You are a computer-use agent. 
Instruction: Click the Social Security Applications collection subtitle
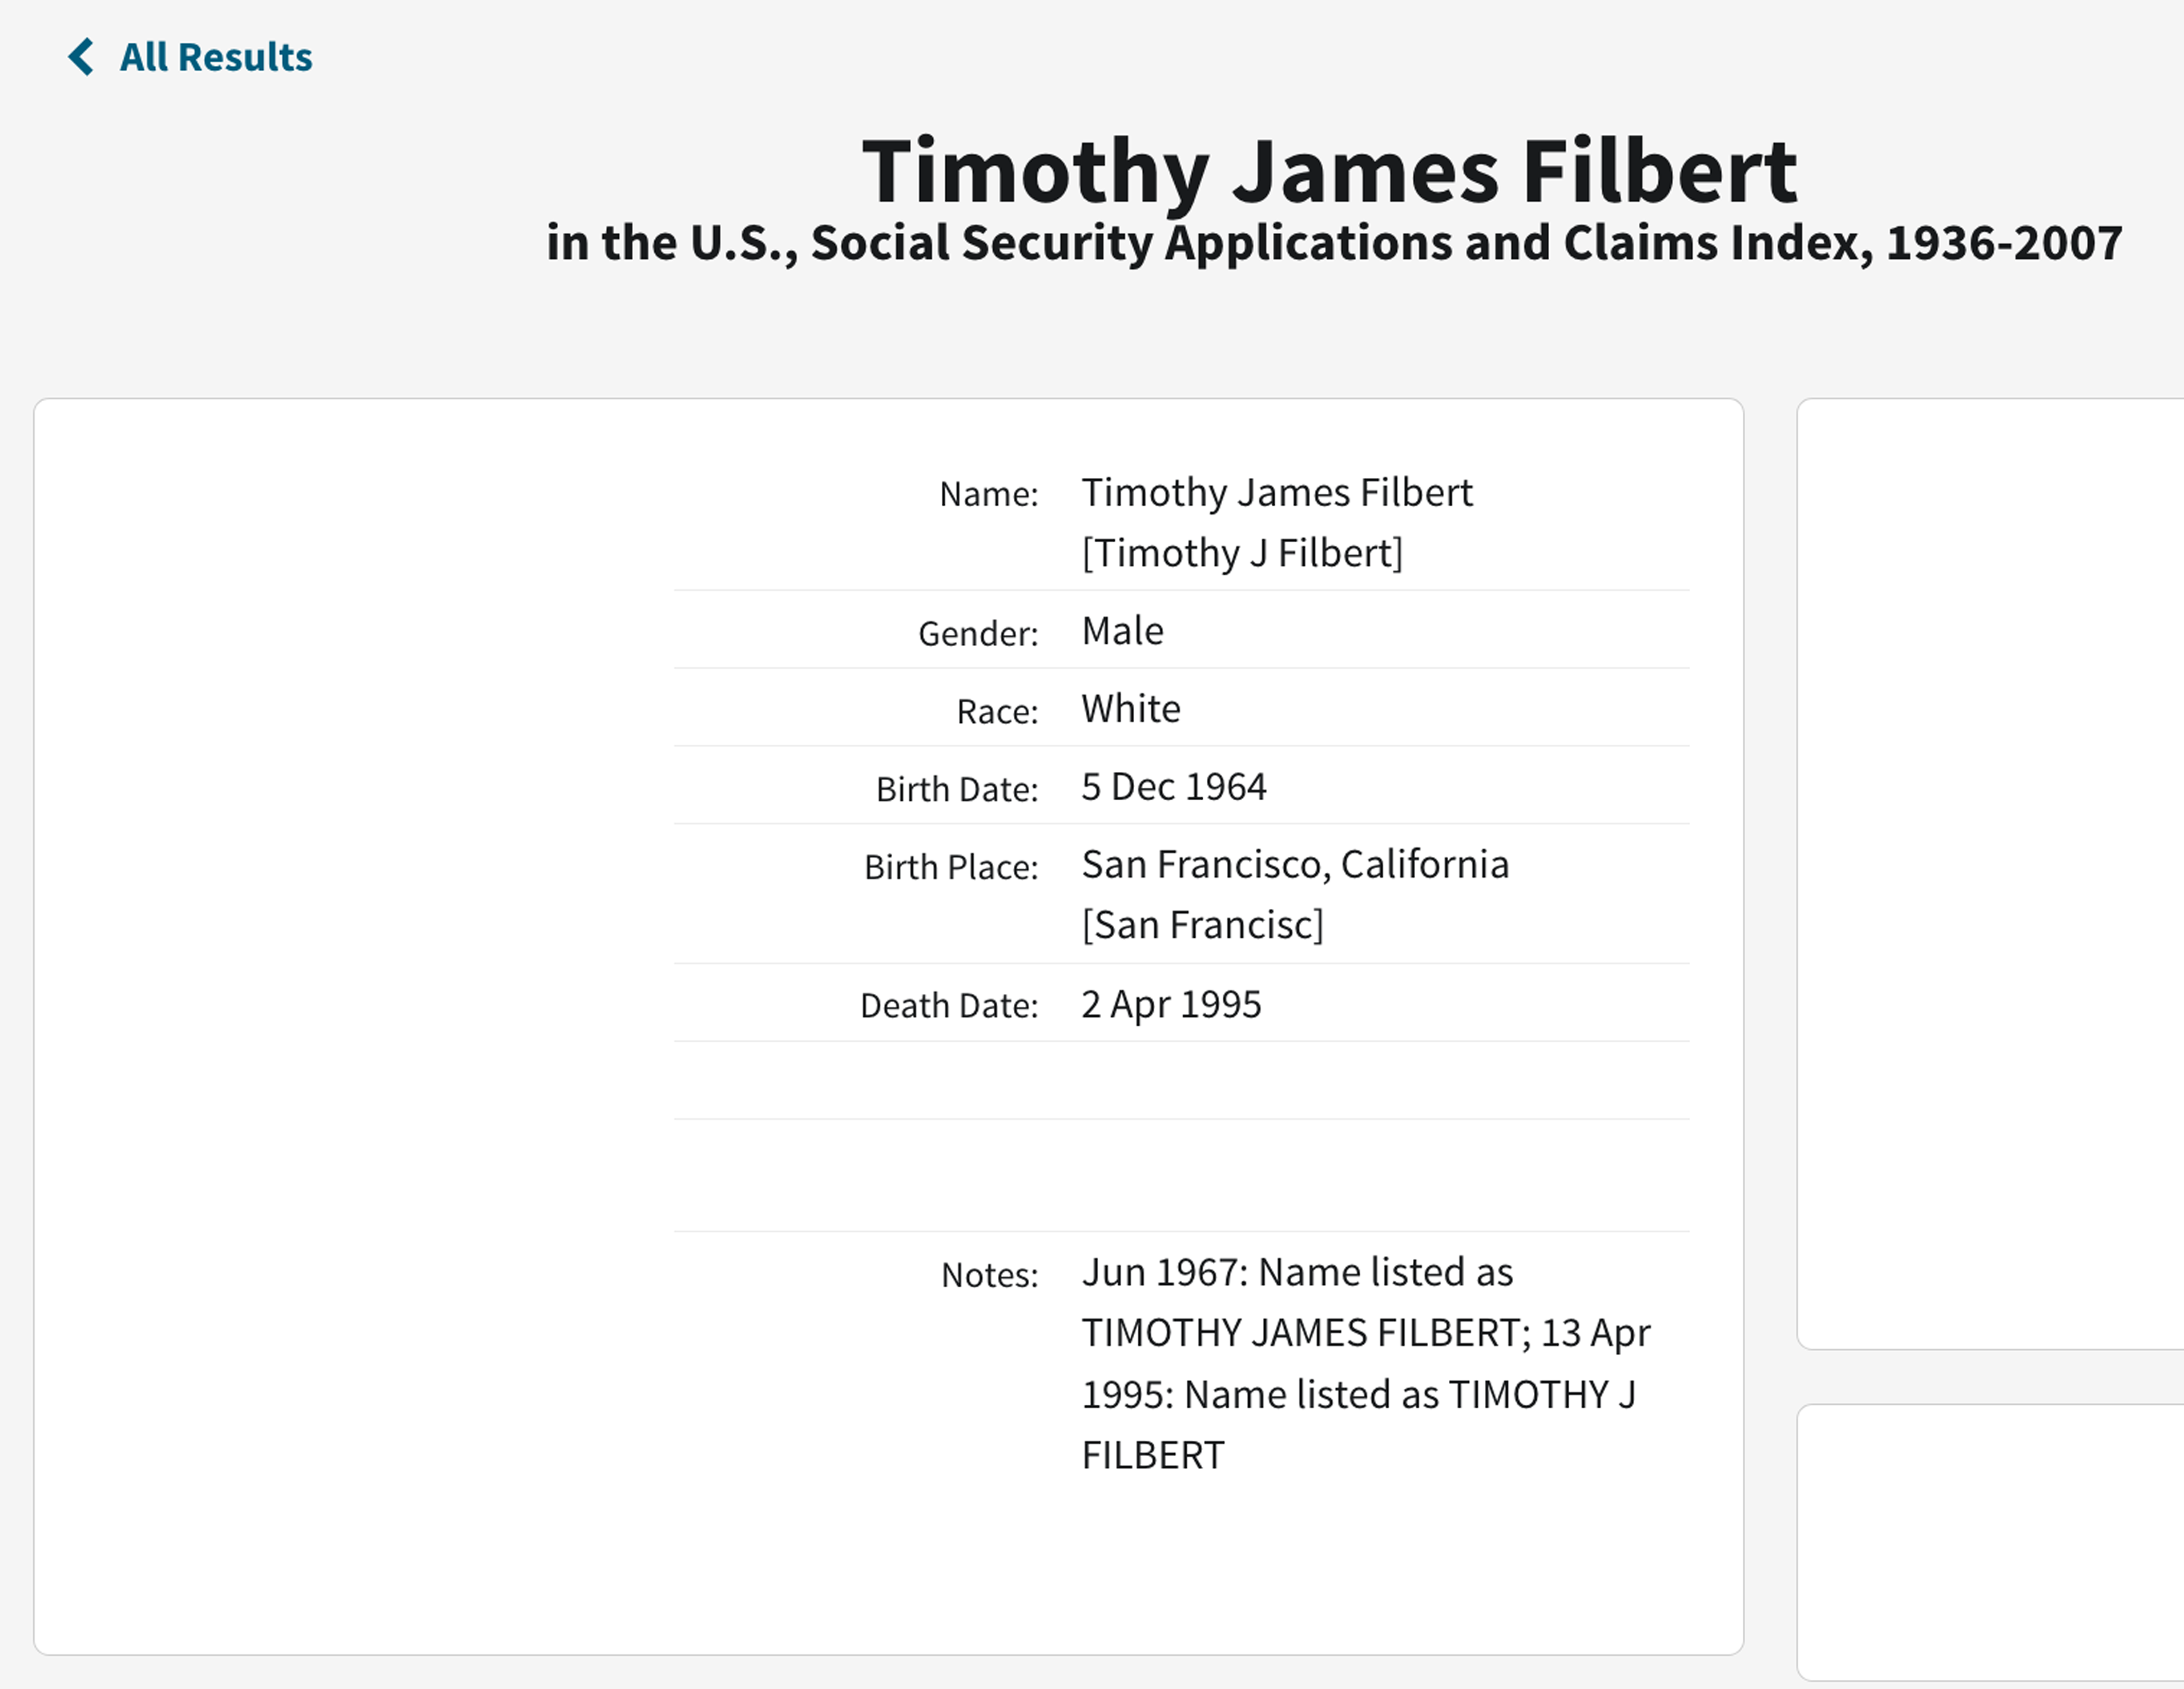coord(1334,243)
